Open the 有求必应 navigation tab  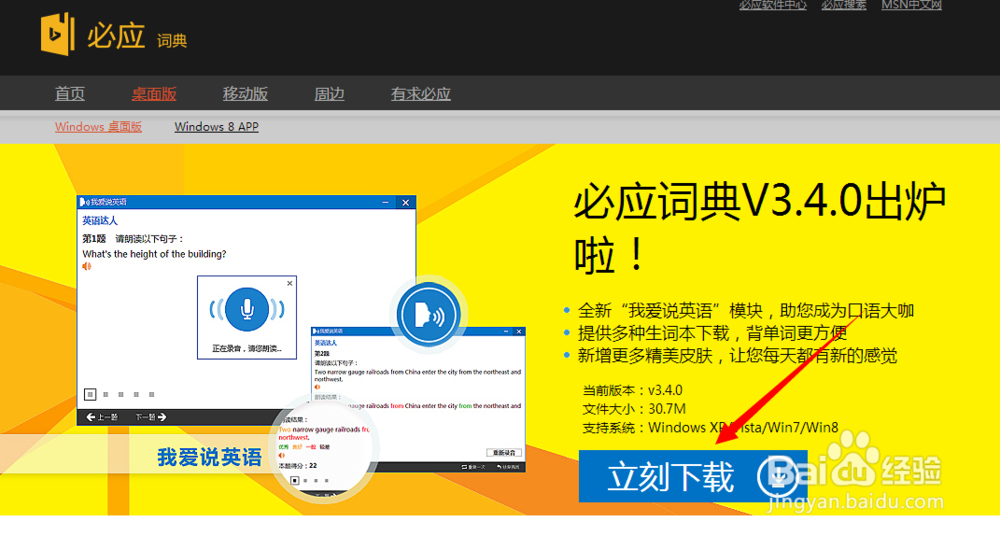421,94
